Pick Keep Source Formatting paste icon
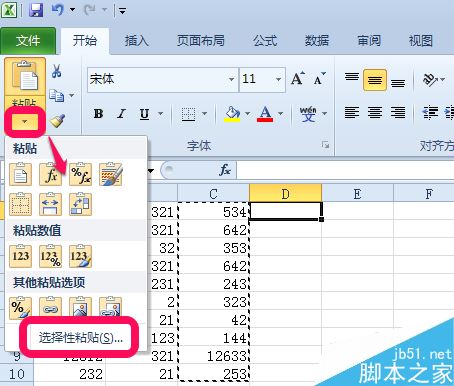Viewport: 454px width, 386px height. coord(111,174)
